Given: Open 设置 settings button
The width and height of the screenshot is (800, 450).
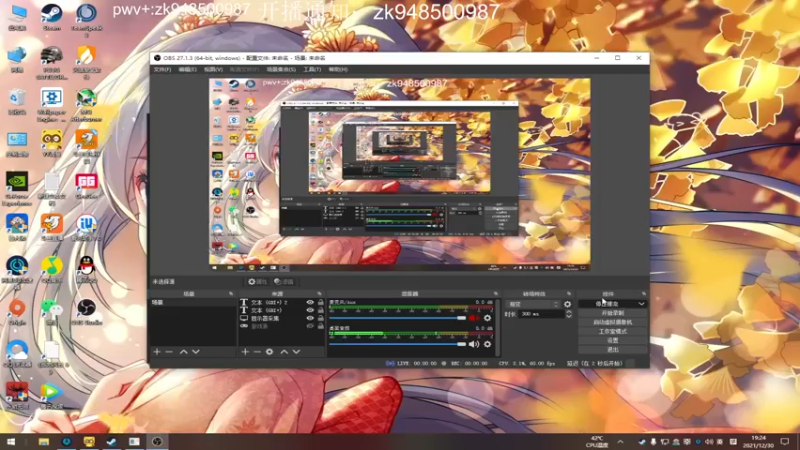Looking at the screenshot, I should click(x=612, y=340).
